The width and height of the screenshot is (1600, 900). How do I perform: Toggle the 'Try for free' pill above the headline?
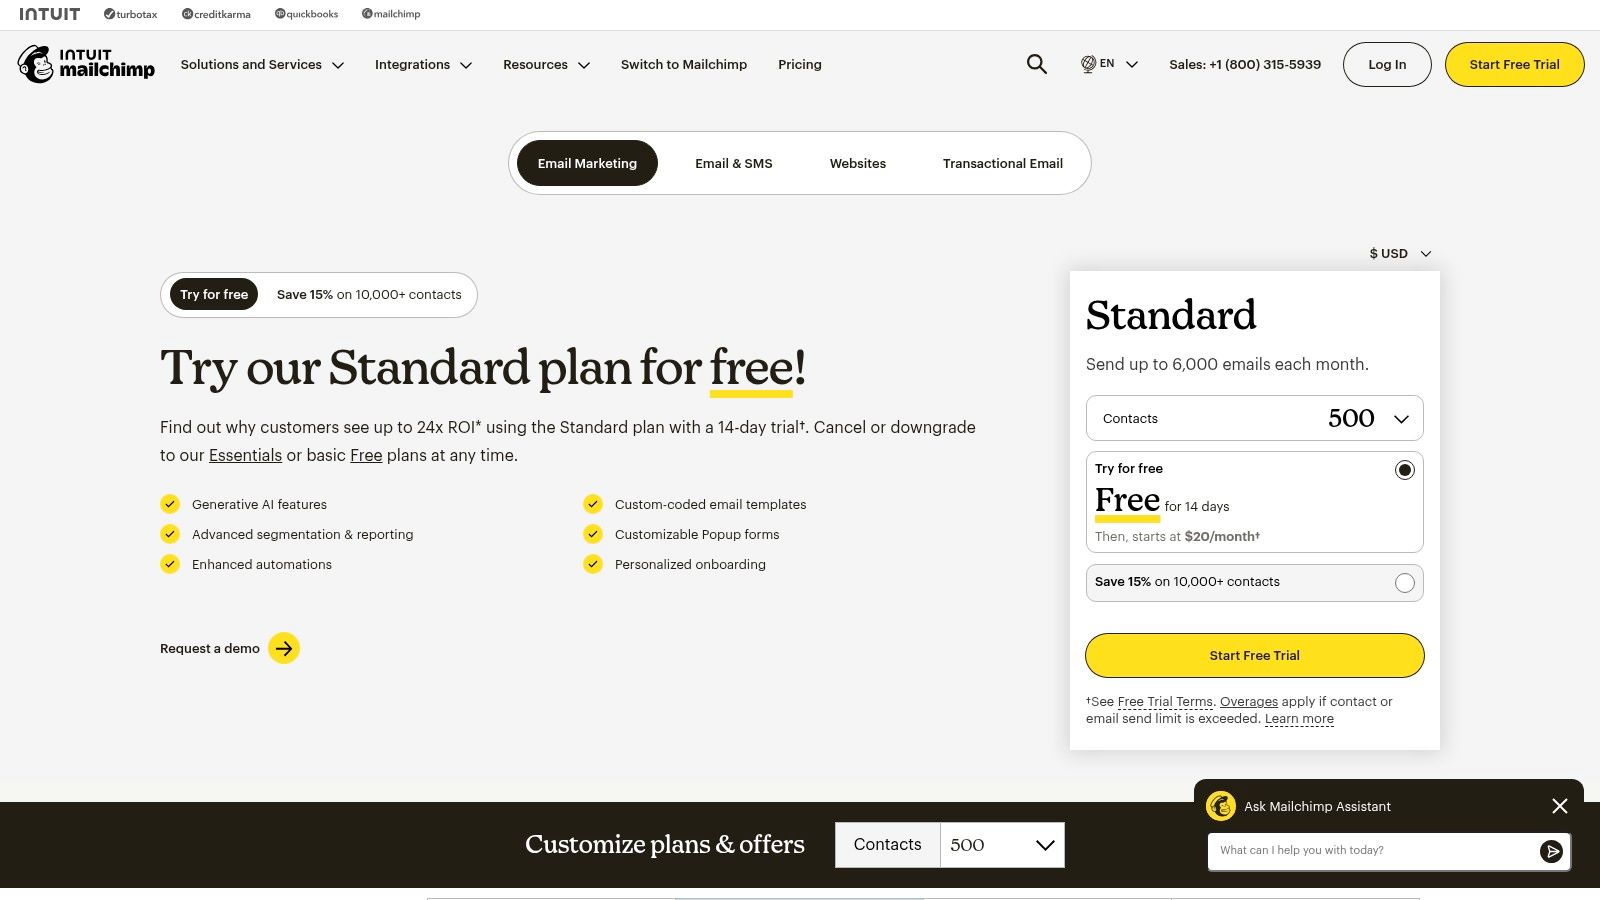pyautogui.click(x=213, y=294)
